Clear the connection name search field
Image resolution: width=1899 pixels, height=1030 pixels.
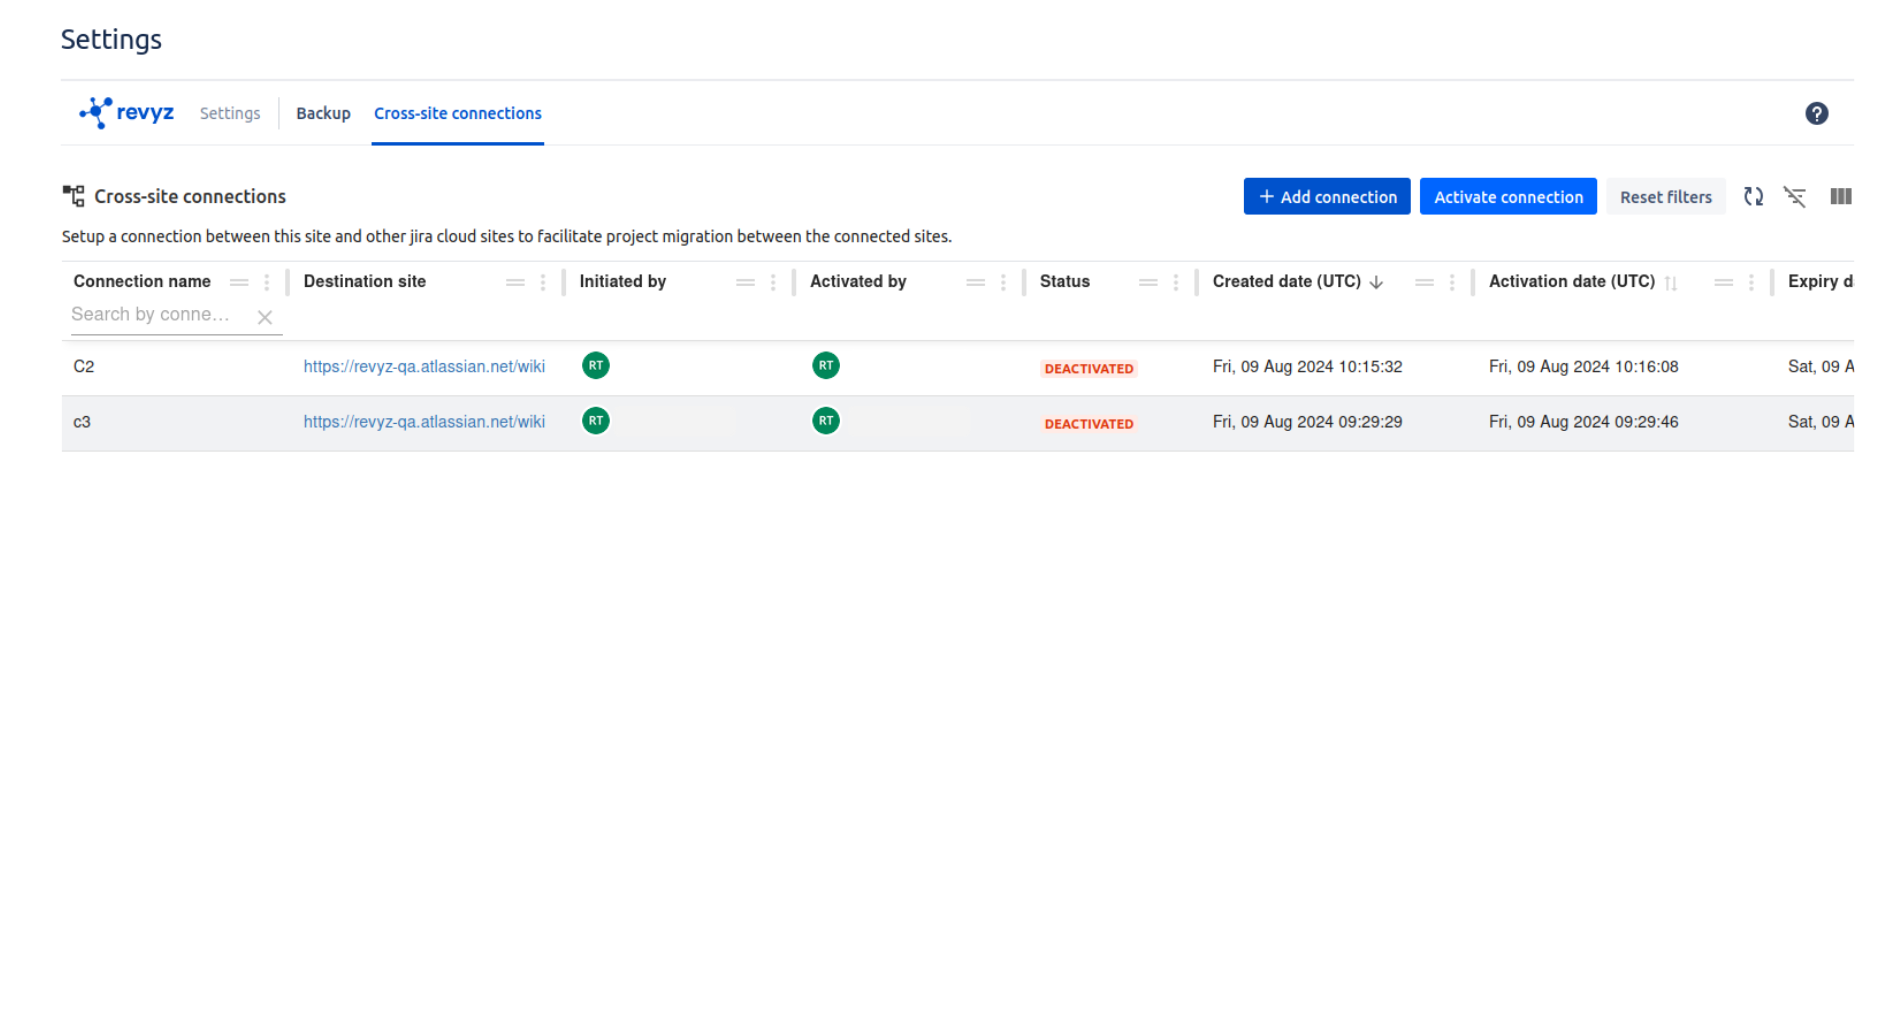[265, 317]
